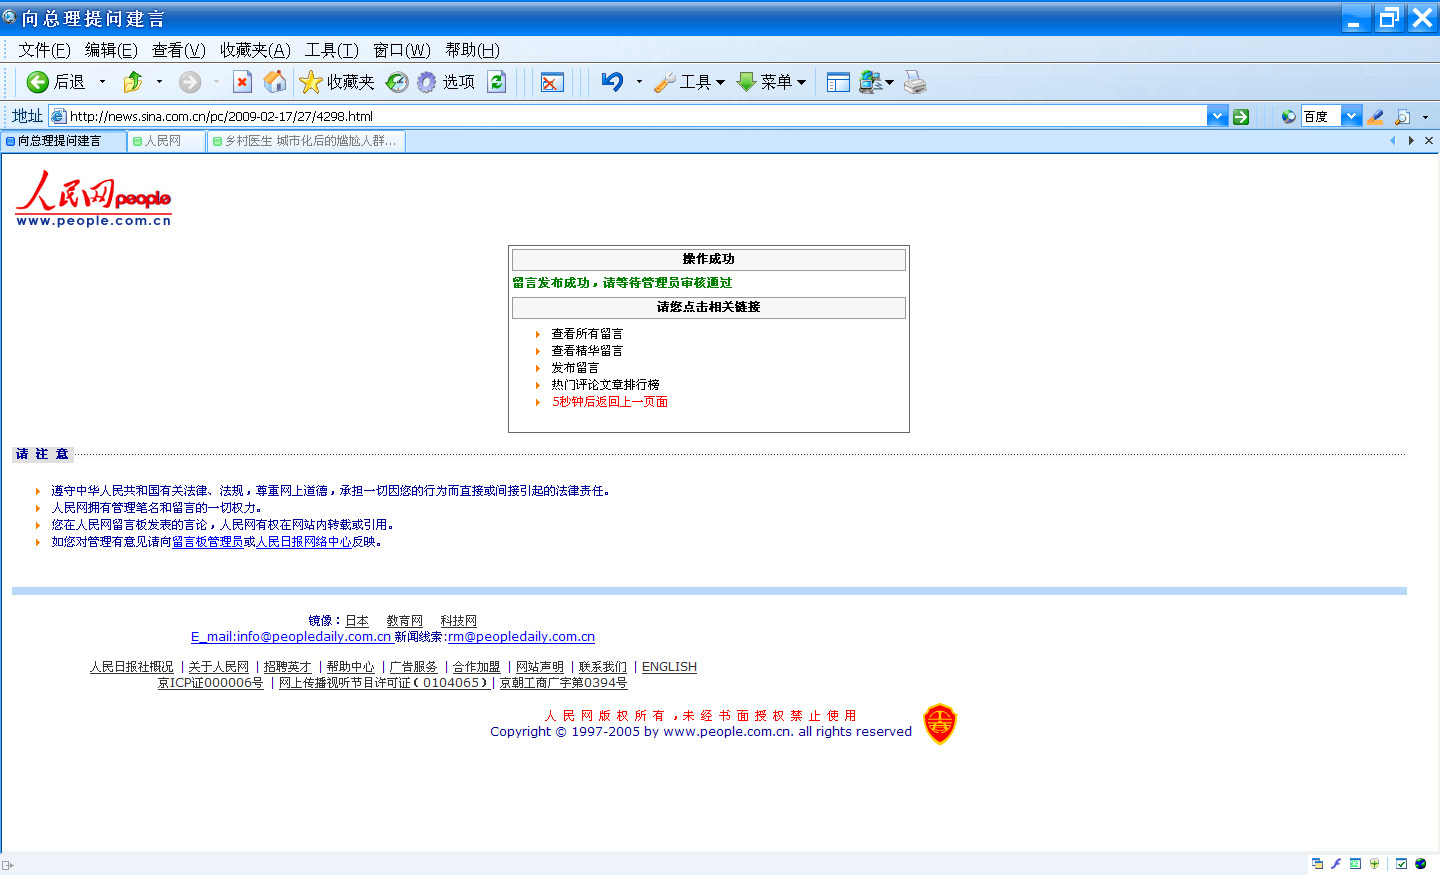Open the Favorites star icon
The width and height of the screenshot is (1440, 875).
point(311,82)
